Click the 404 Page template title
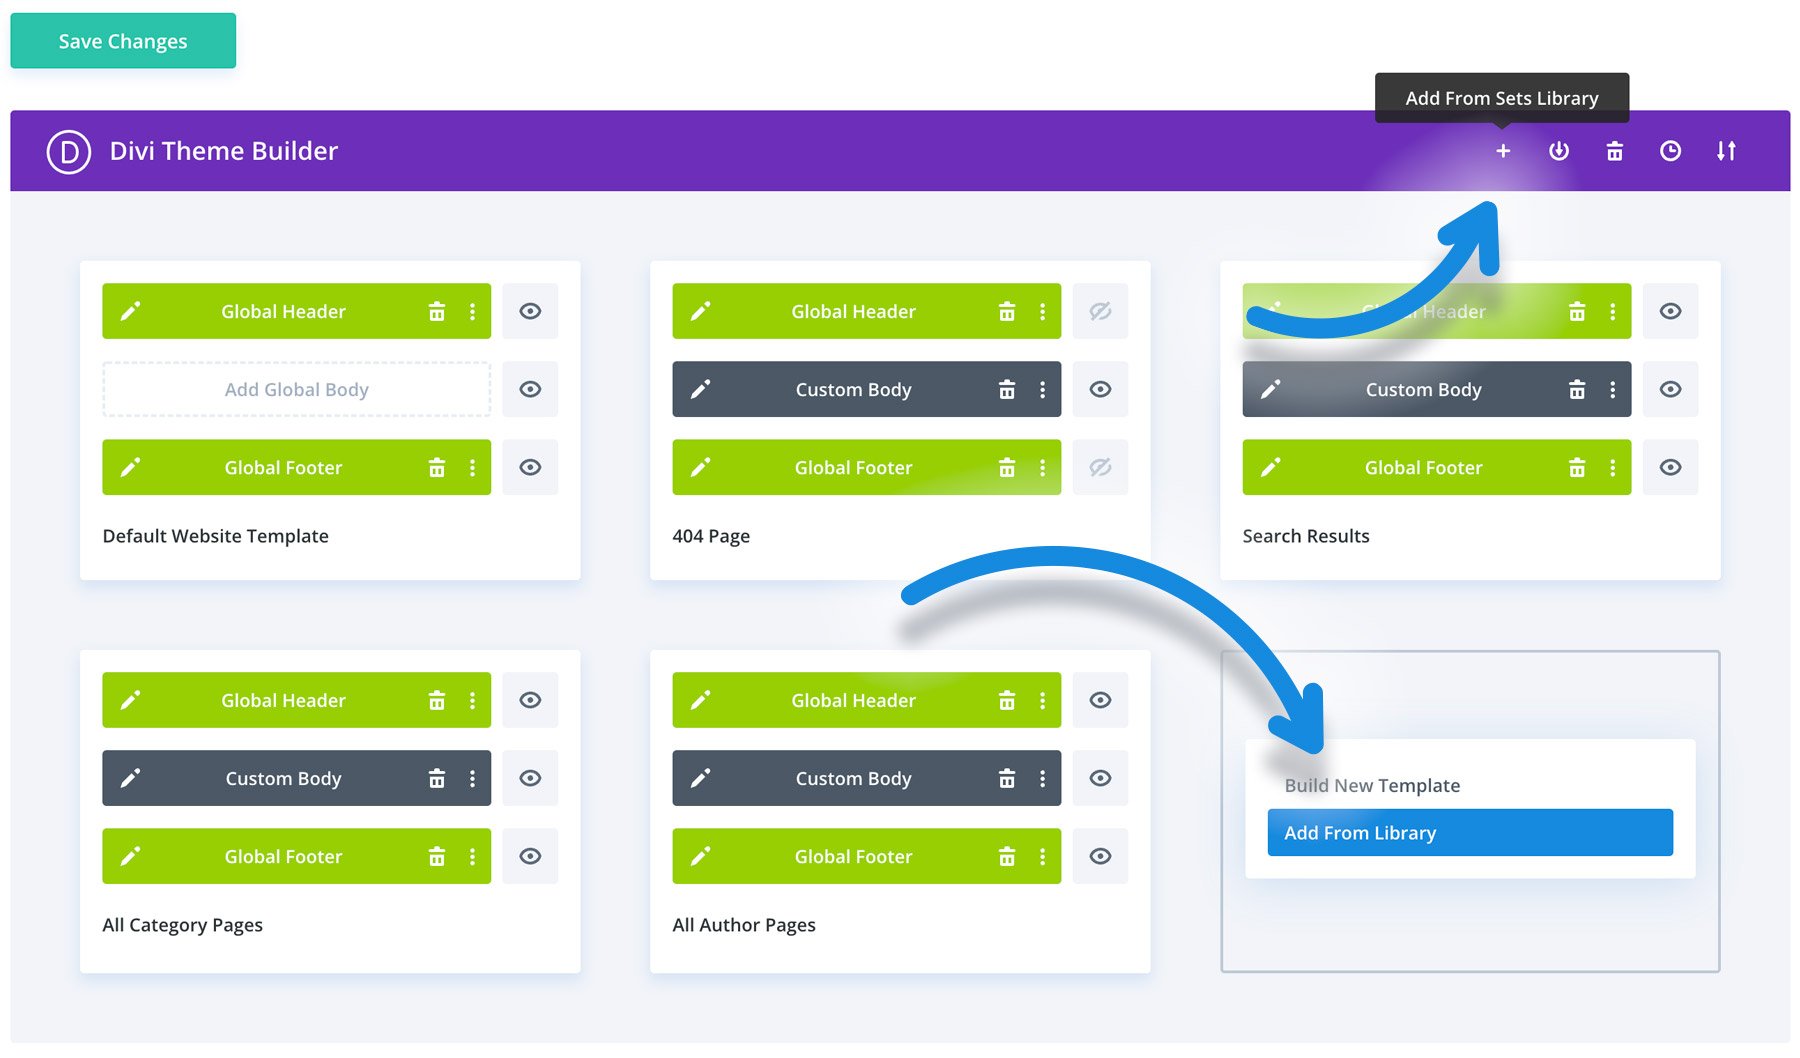1800x1058 pixels. pyautogui.click(x=711, y=536)
